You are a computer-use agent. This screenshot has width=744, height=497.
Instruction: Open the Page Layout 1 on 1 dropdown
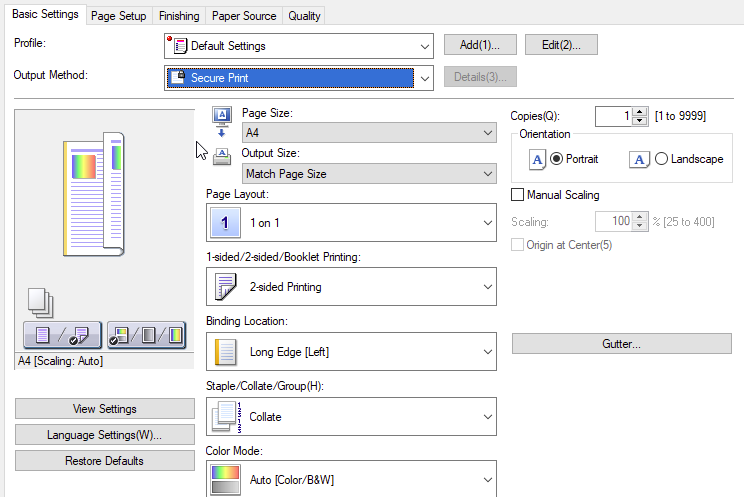point(351,223)
